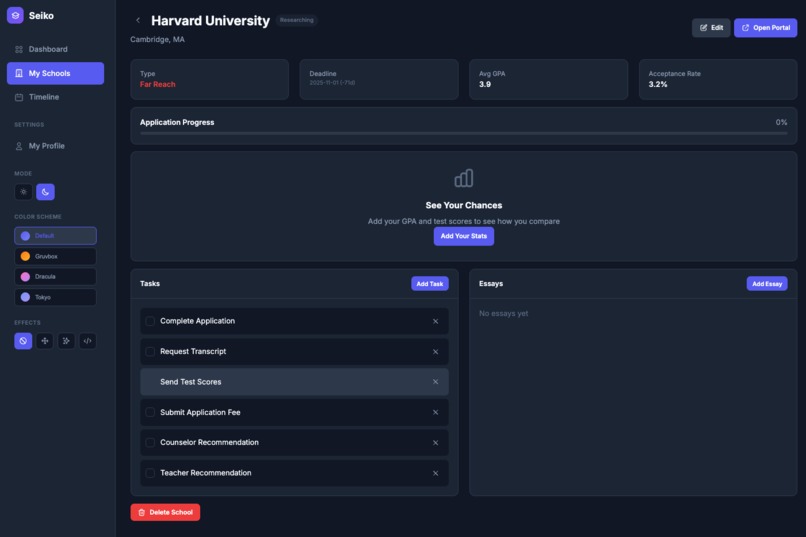Click the See Your Chances heading
This screenshot has height=537, width=806.
[464, 205]
